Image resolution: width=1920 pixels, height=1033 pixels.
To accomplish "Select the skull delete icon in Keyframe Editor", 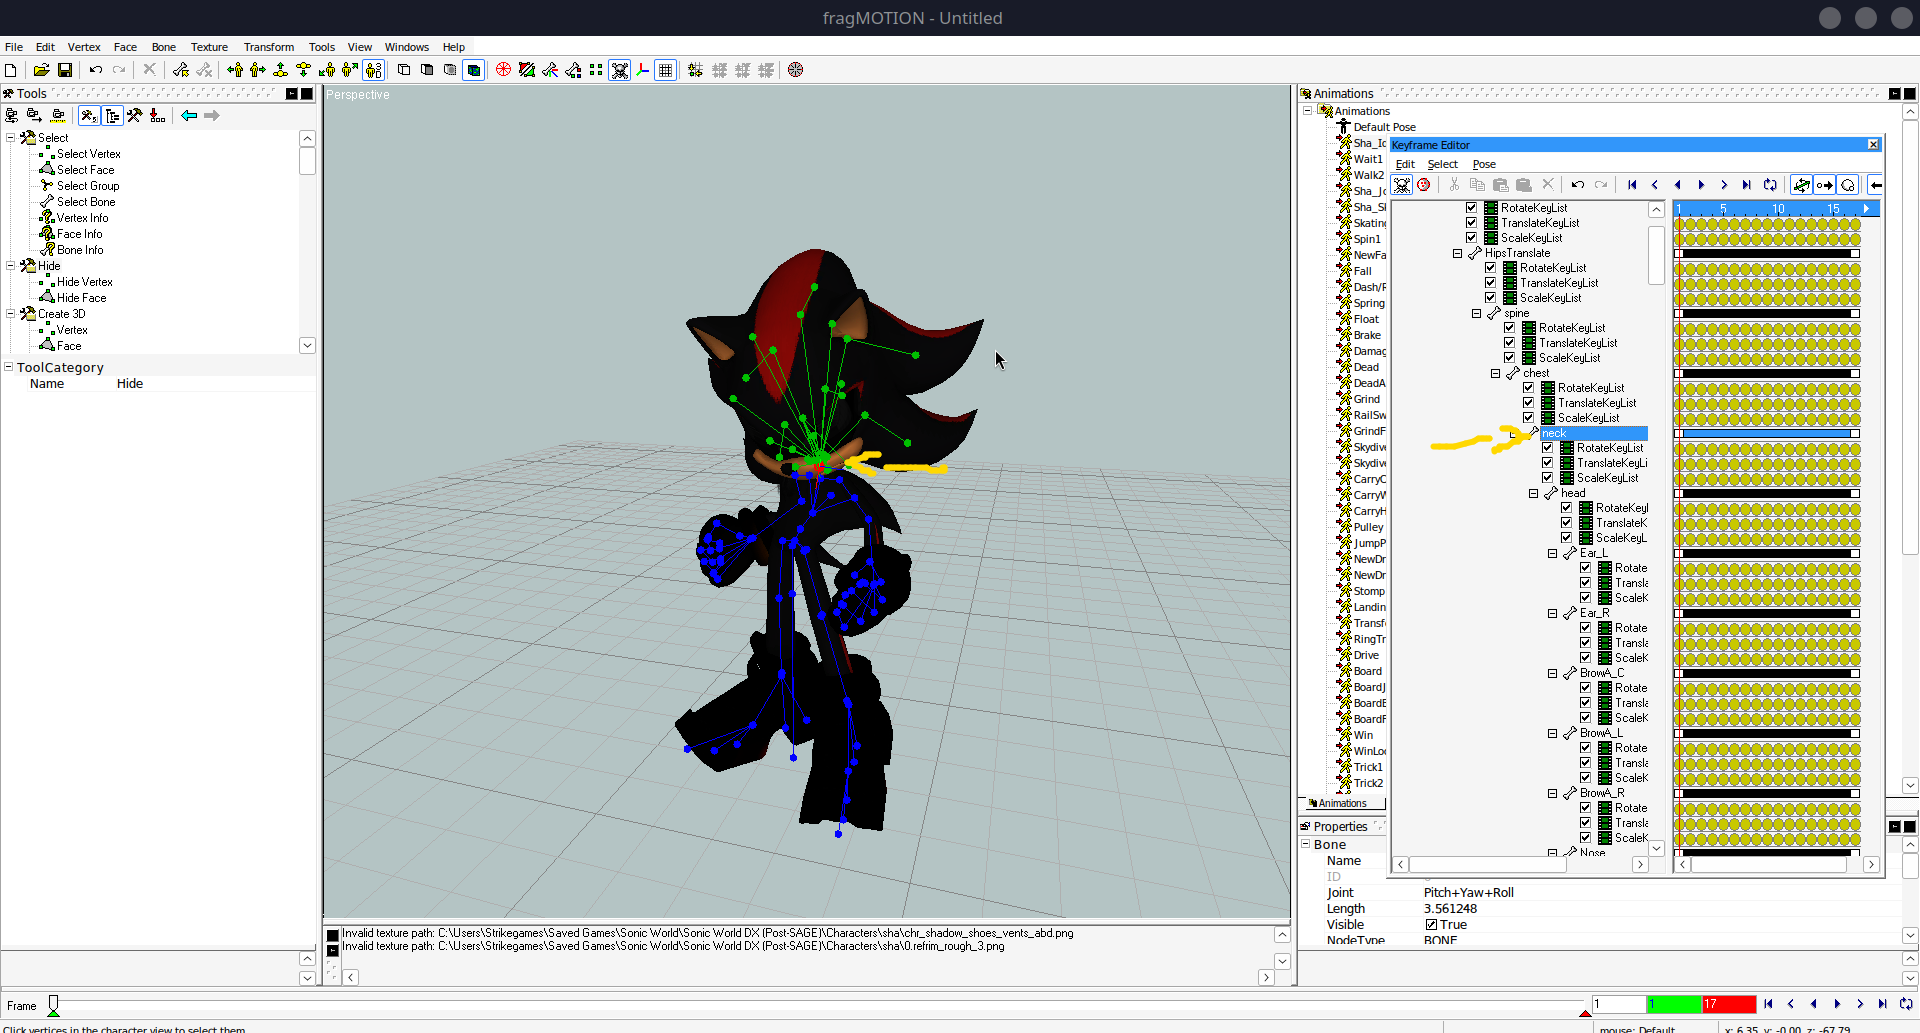I will (x=1403, y=184).
